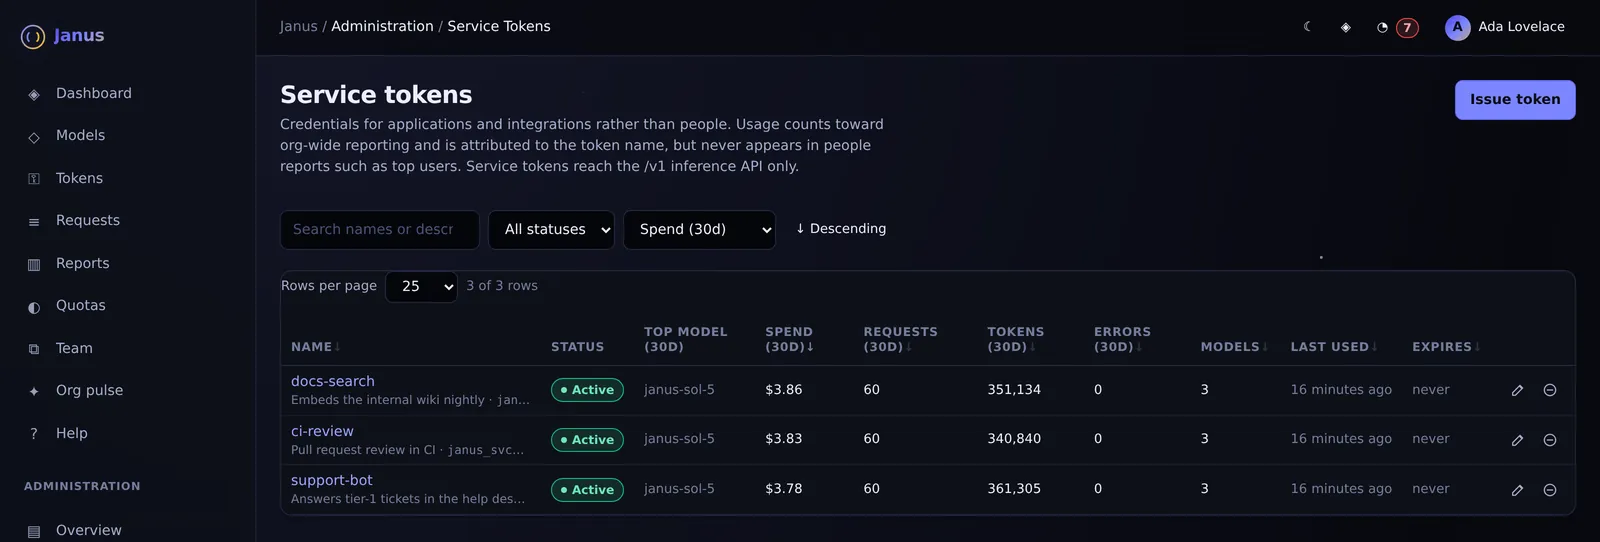Click the diamond icon in the top bar
Image resolution: width=1600 pixels, height=542 pixels.
(1346, 27)
